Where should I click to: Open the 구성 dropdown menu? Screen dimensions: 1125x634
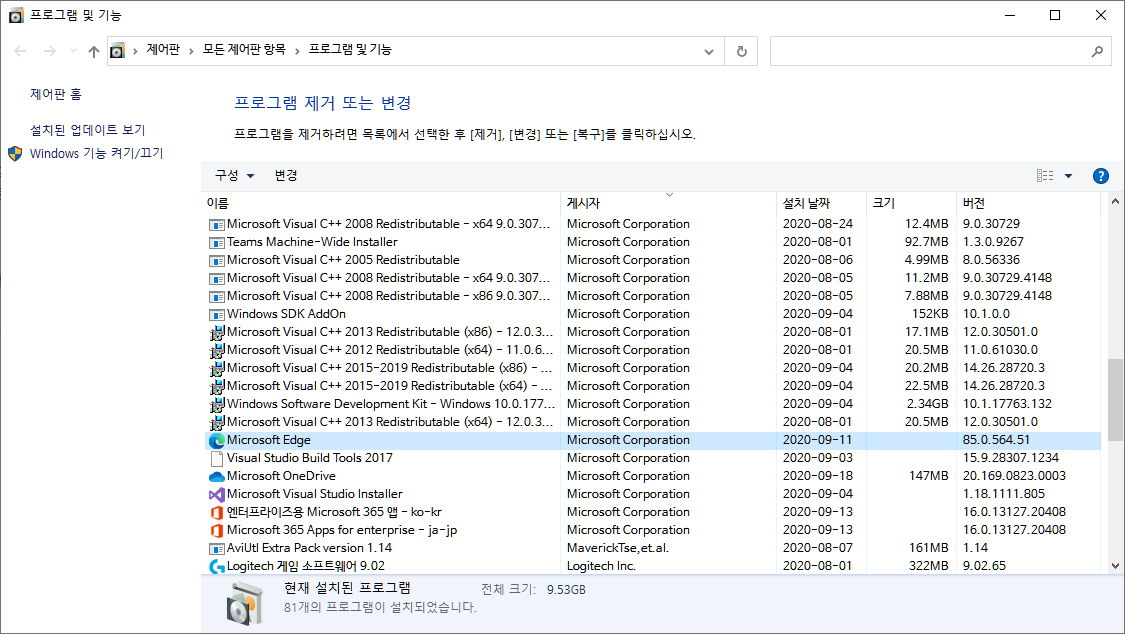(235, 175)
